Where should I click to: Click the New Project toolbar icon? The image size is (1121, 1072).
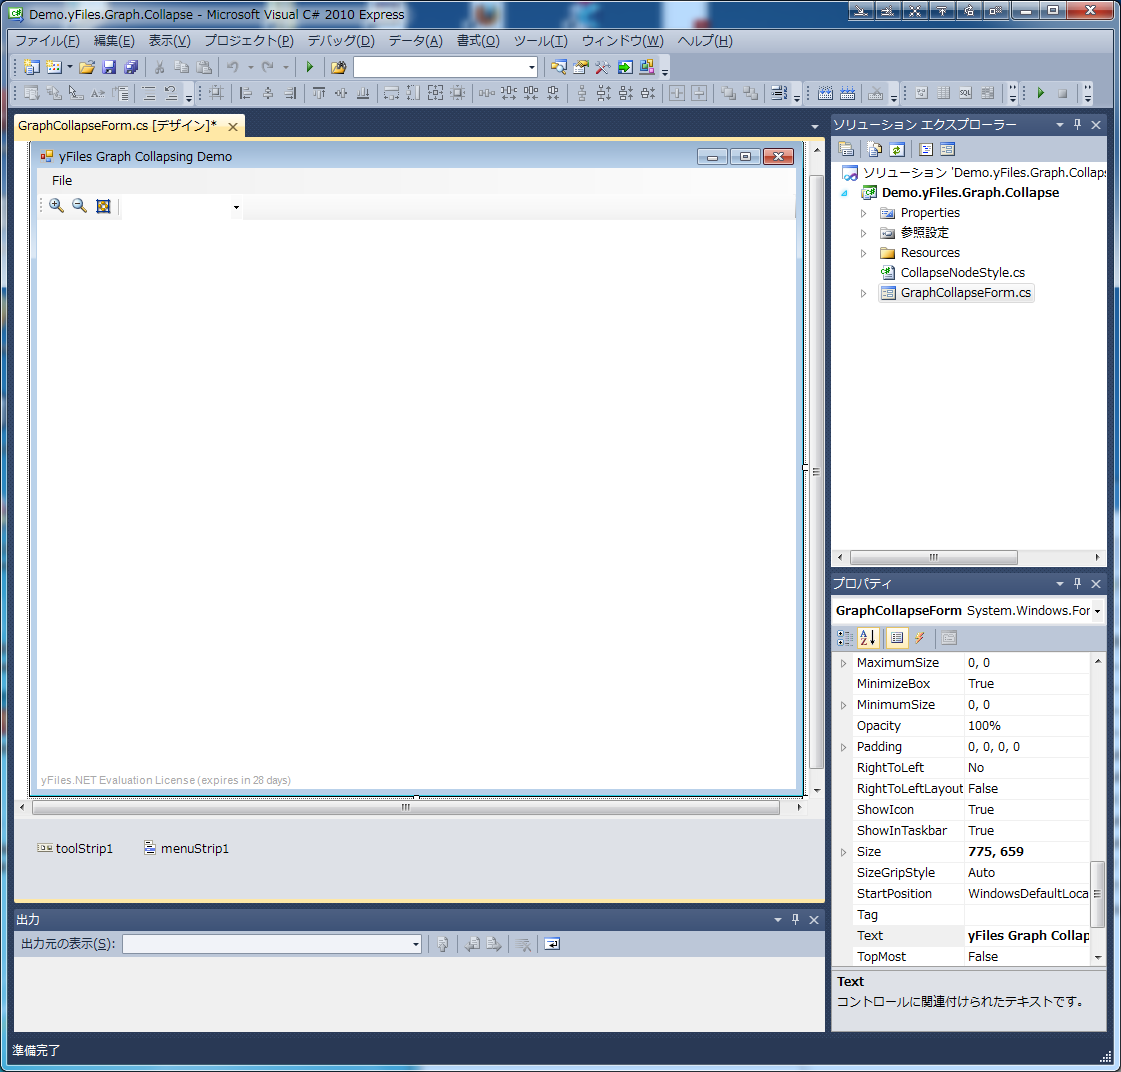point(31,67)
